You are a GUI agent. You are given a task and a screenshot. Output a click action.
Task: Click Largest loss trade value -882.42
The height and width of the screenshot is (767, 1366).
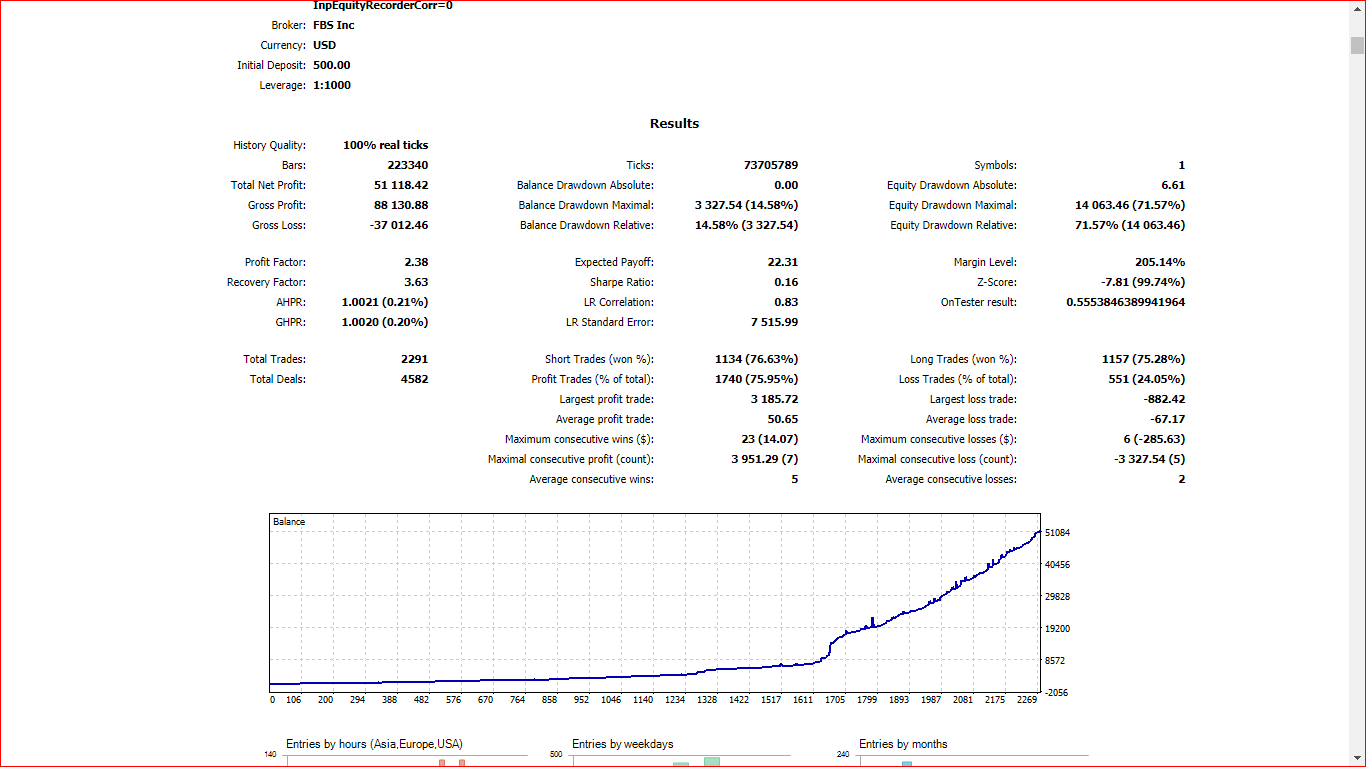point(1166,399)
